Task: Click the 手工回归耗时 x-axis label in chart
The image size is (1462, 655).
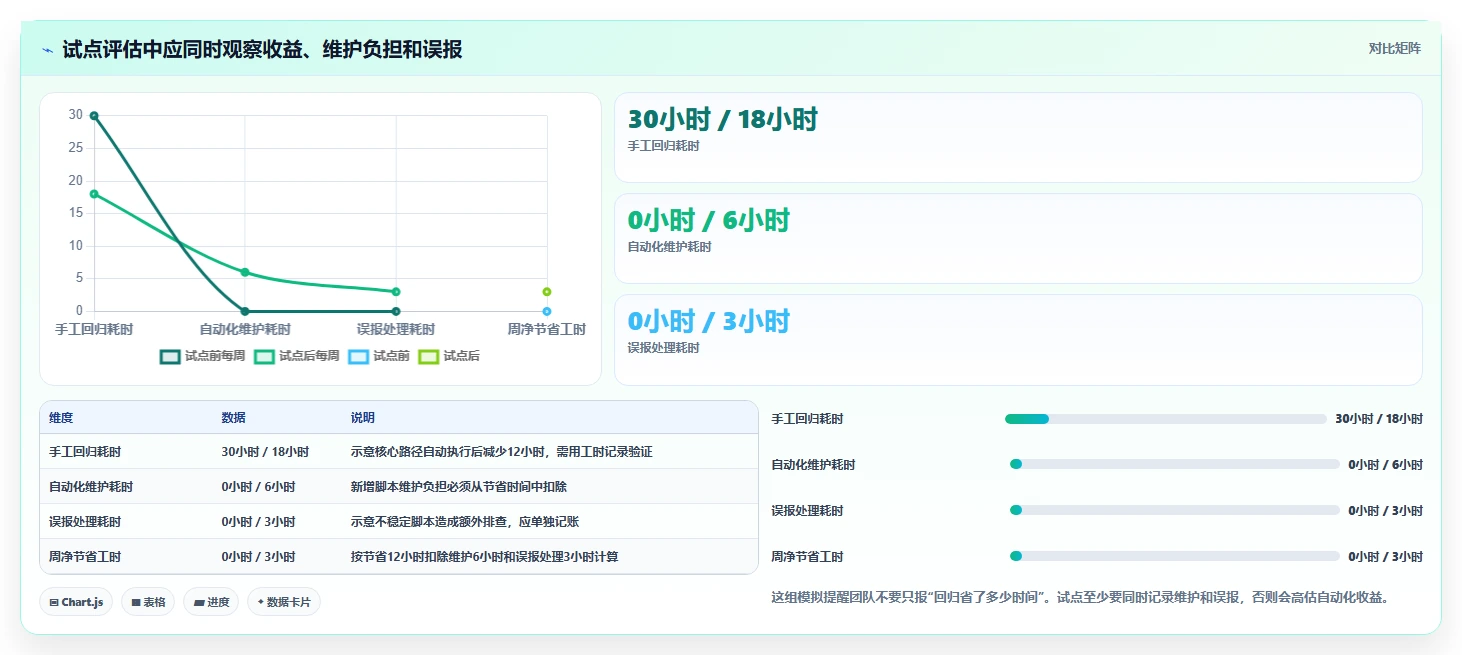Action: (x=94, y=329)
